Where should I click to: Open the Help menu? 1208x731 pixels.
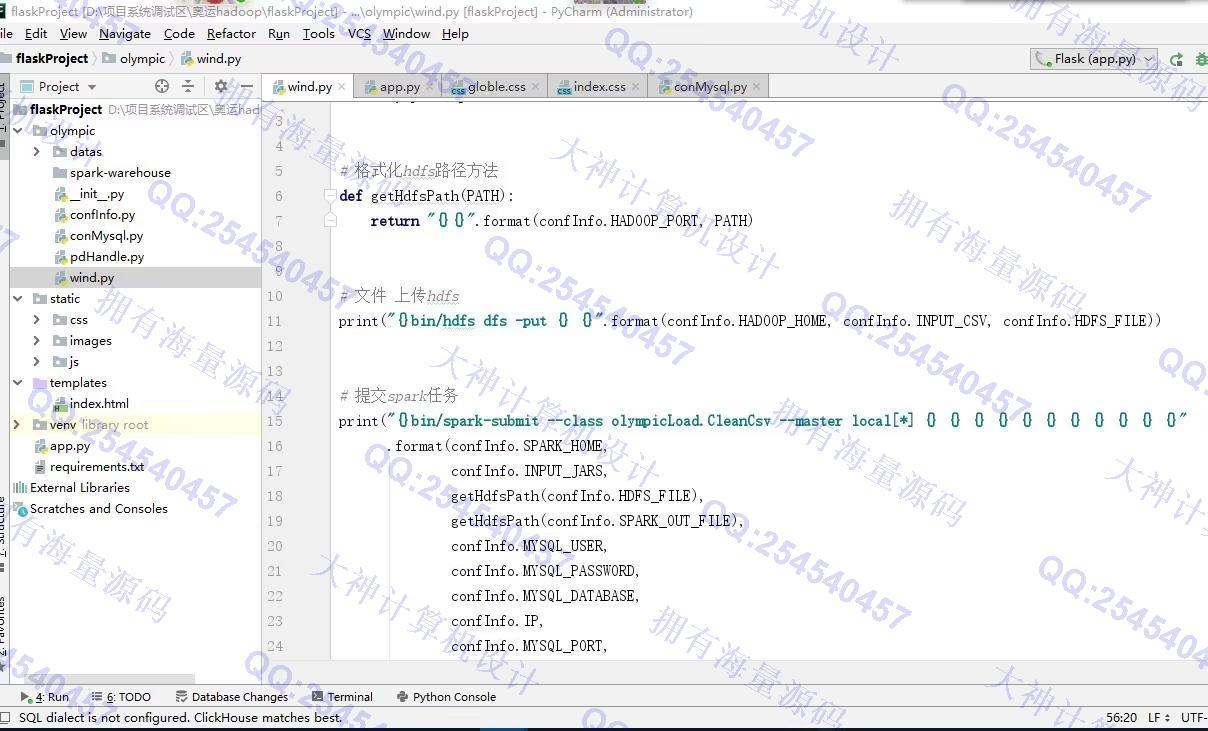coord(455,33)
